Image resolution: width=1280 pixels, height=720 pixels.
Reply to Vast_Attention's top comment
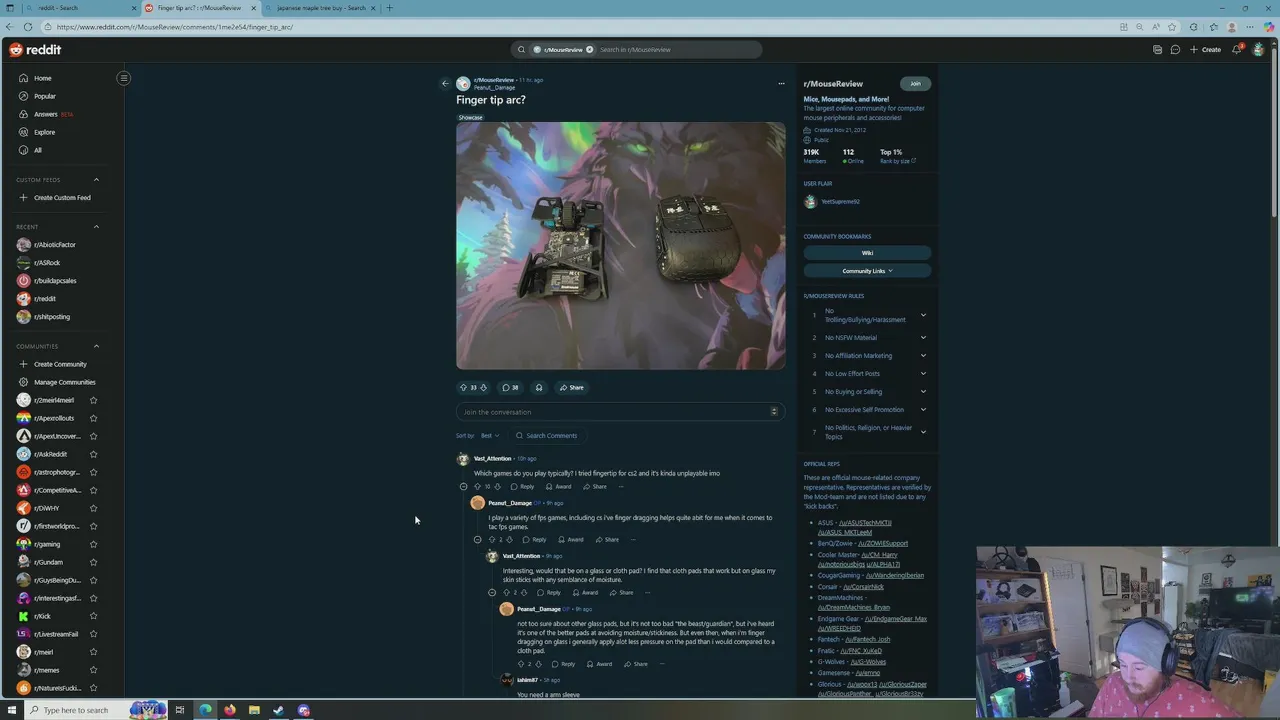click(x=523, y=487)
